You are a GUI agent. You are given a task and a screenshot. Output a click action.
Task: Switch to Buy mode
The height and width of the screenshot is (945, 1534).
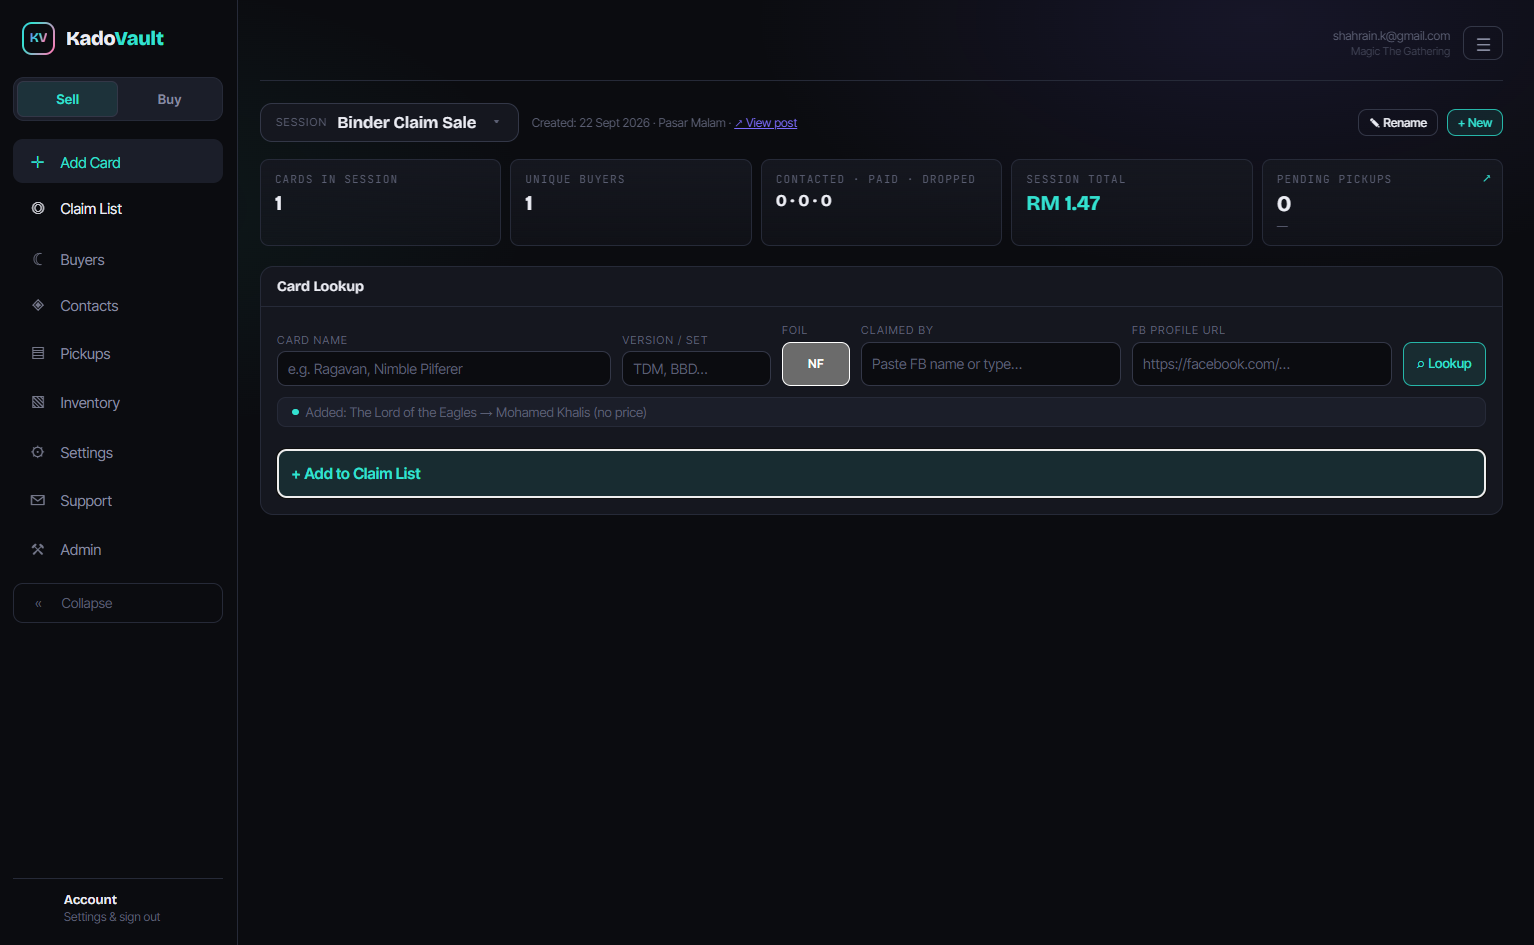(x=169, y=99)
